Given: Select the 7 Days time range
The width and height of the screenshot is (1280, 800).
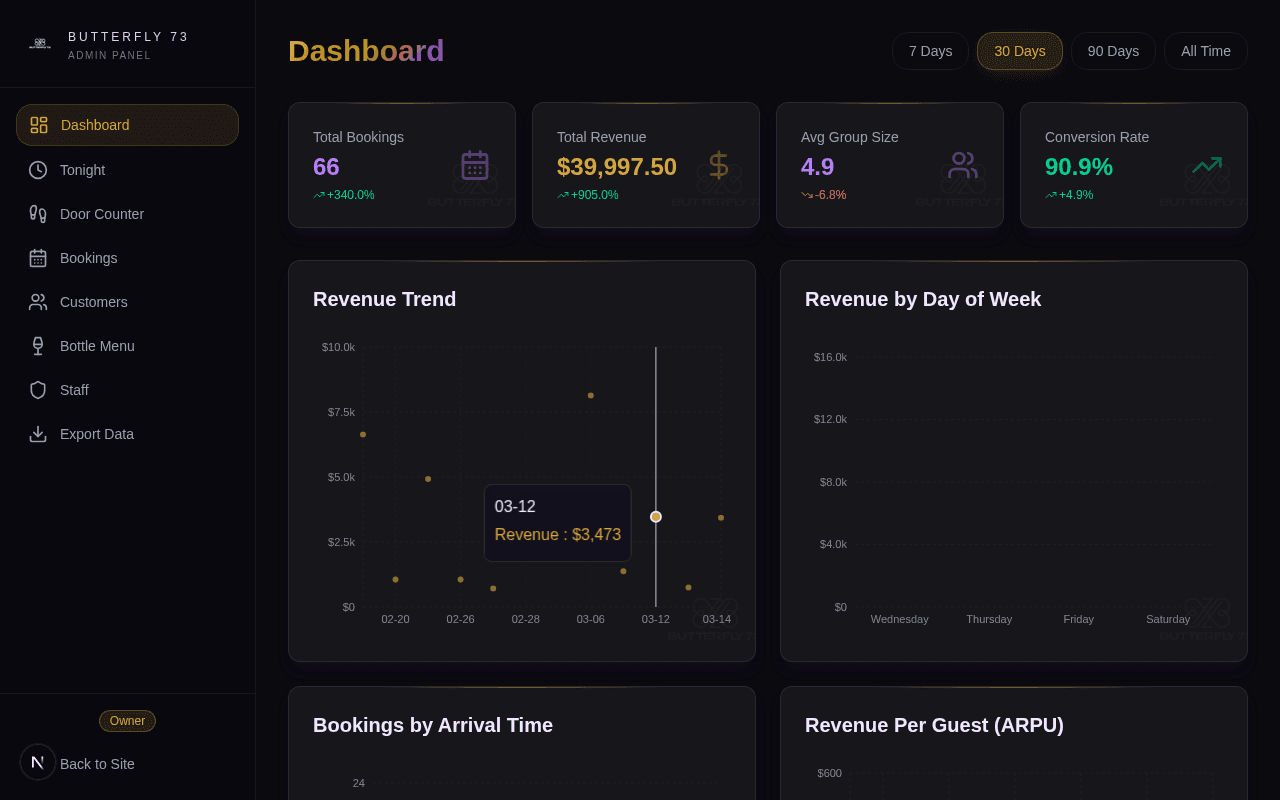Looking at the screenshot, I should [x=930, y=51].
